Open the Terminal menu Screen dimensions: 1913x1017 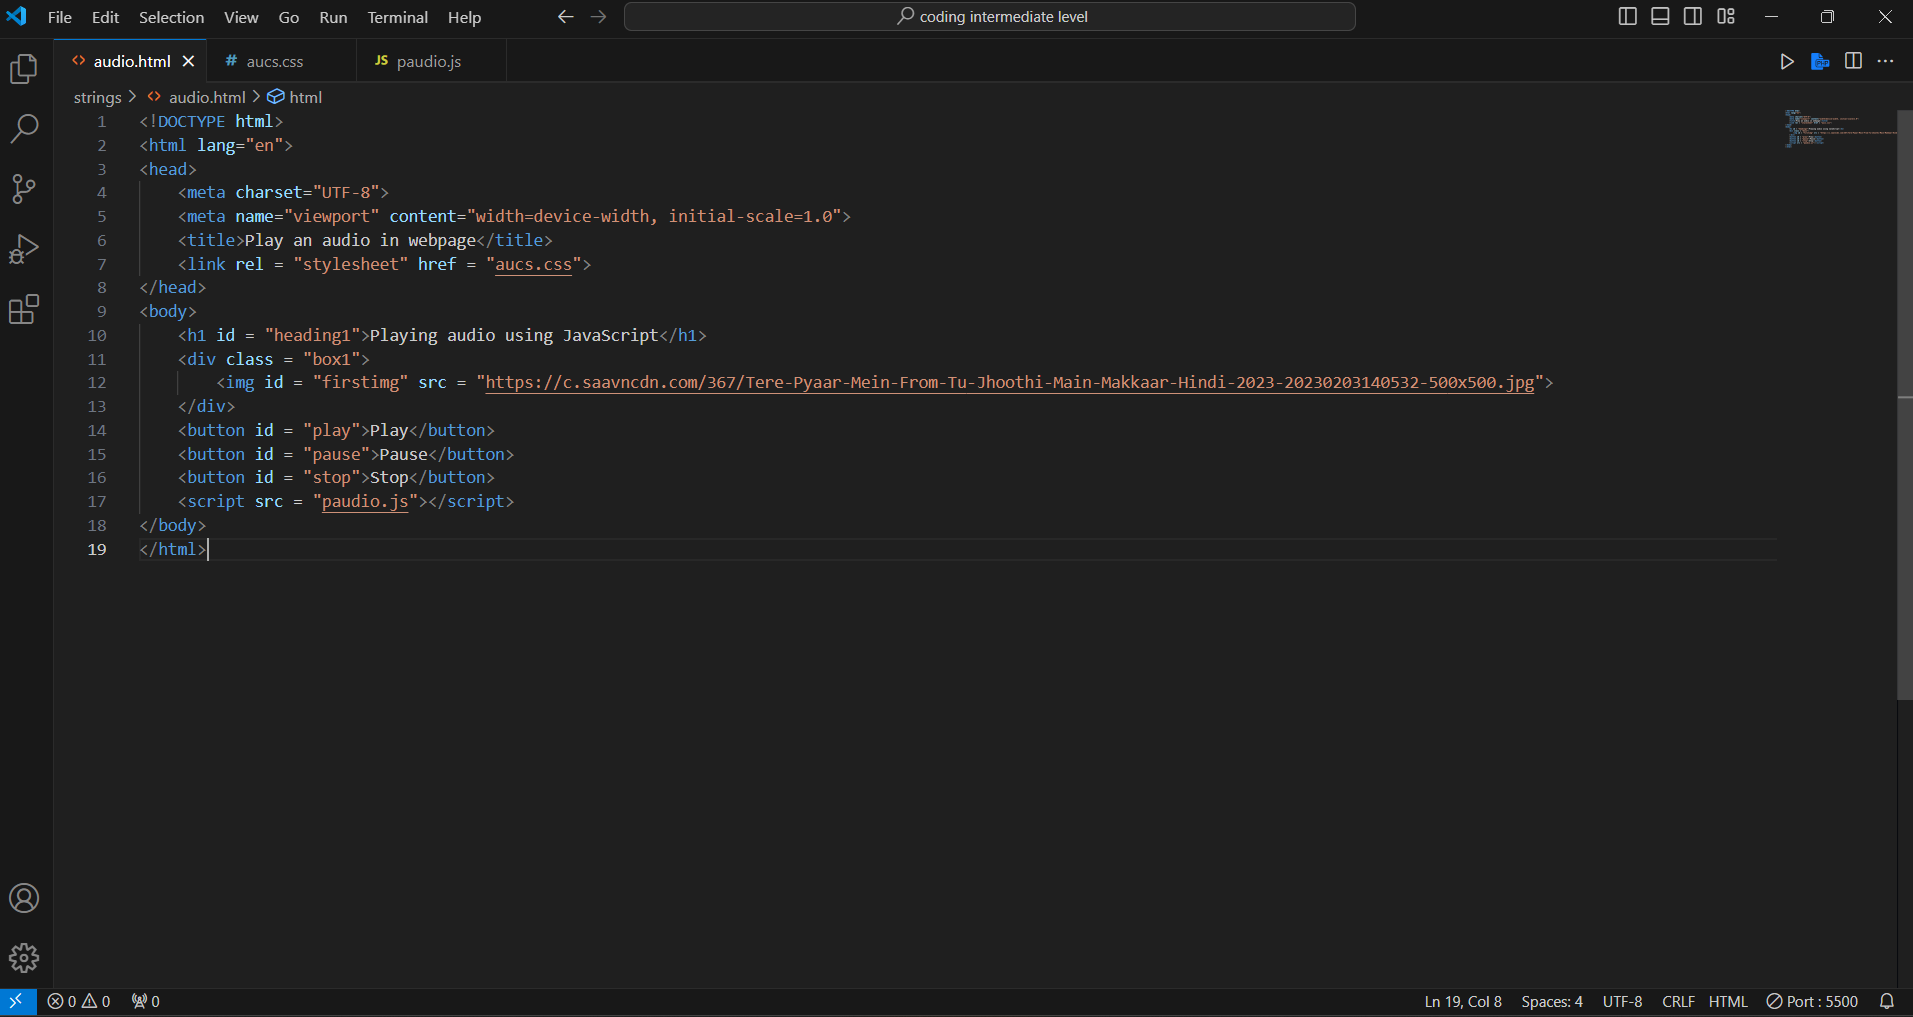[397, 17]
